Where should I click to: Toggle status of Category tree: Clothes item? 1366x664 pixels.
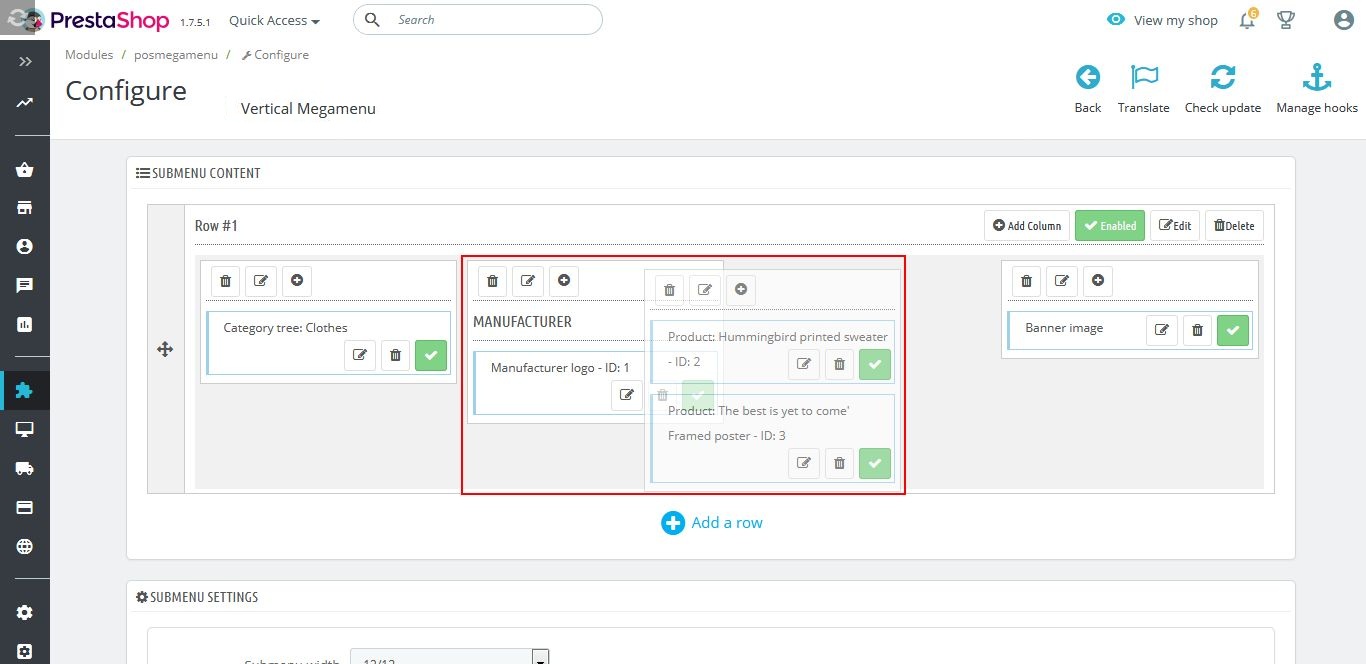(431, 355)
